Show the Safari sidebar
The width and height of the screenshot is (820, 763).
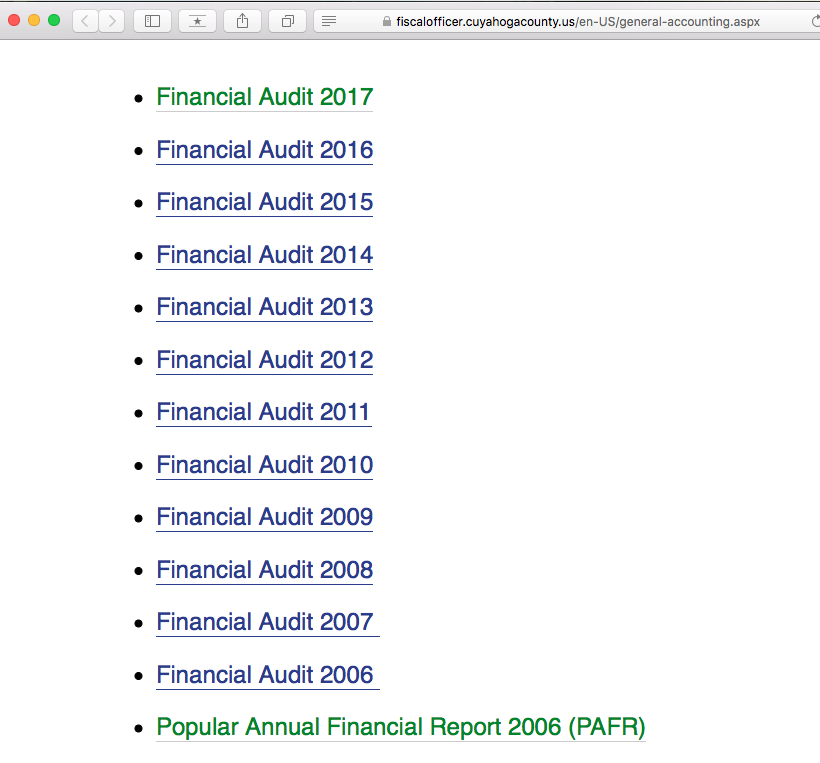pyautogui.click(x=152, y=21)
